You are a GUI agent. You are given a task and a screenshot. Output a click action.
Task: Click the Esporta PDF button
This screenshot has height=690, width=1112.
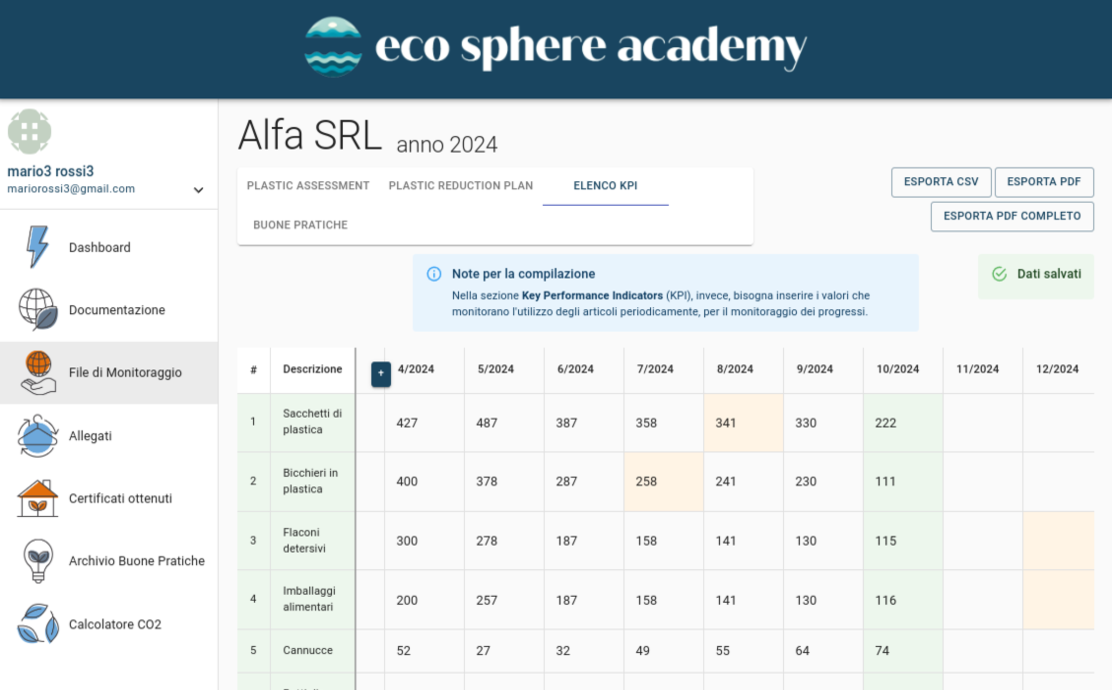(x=1044, y=182)
